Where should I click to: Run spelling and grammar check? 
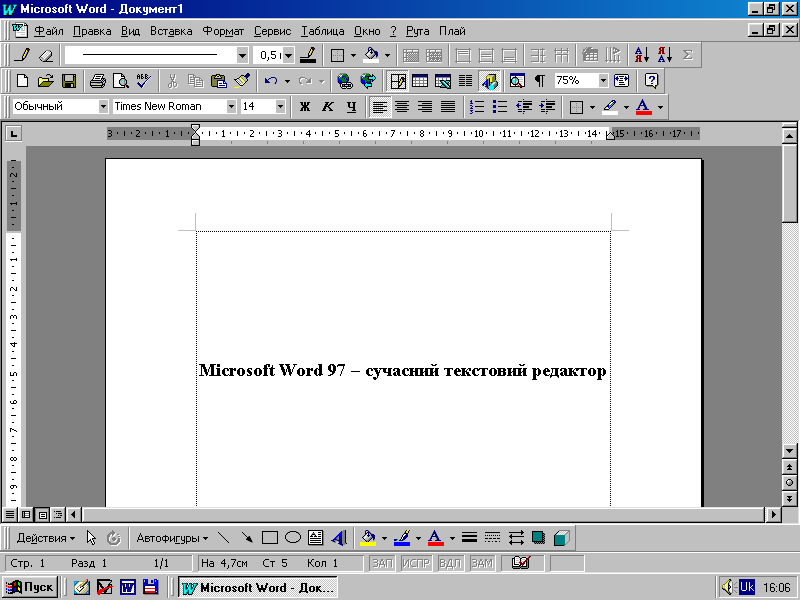tap(144, 81)
